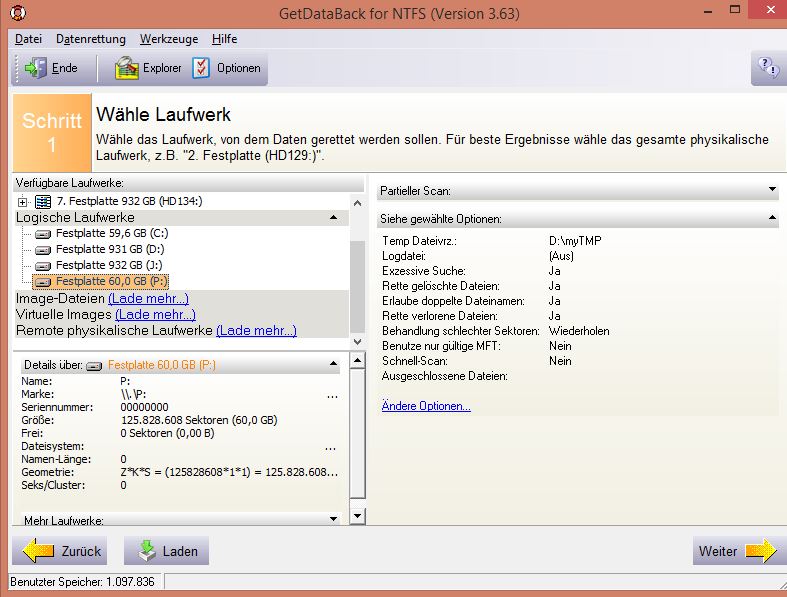This screenshot has width=787, height=597.
Task: Click details panel scroll down arrow
Action: point(357,516)
